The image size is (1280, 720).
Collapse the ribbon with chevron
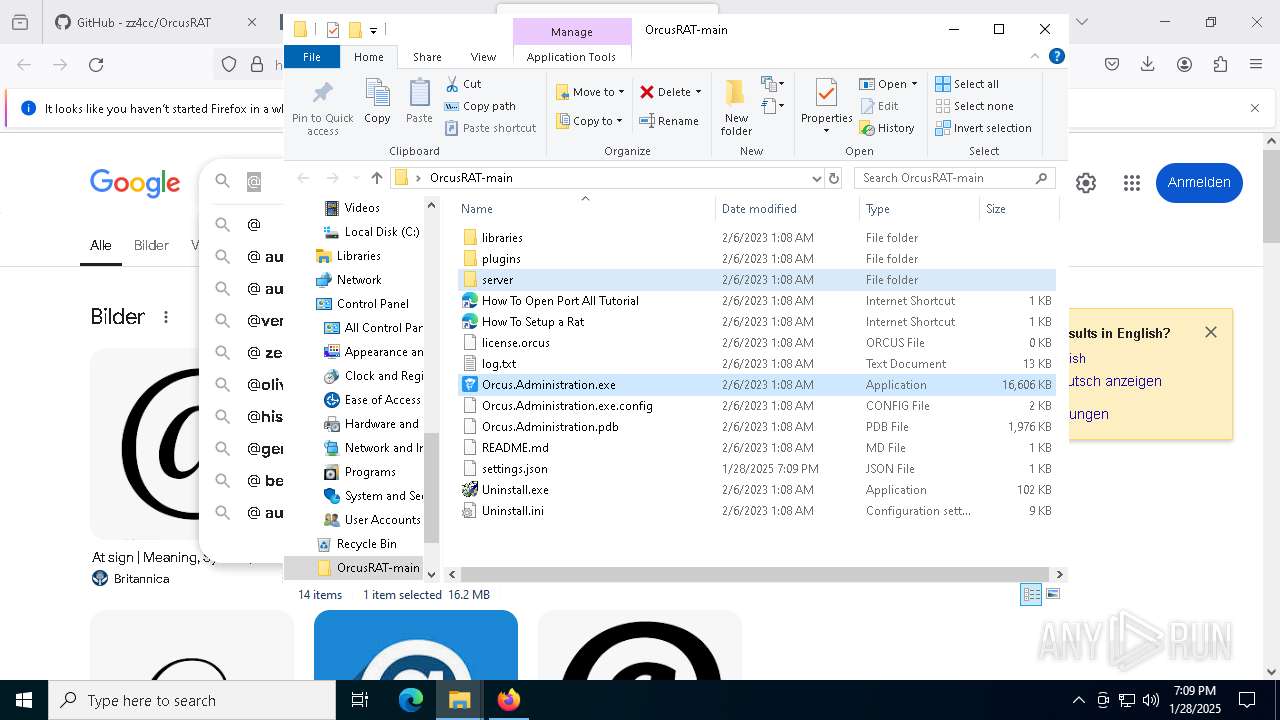coord(1035,56)
